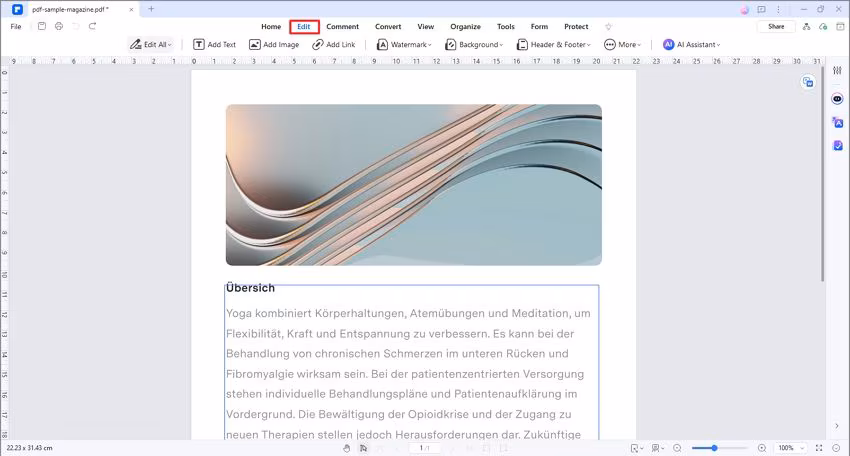Click the panel layout icon at far right
Screen dimensions: 850x456
click(x=840, y=27)
